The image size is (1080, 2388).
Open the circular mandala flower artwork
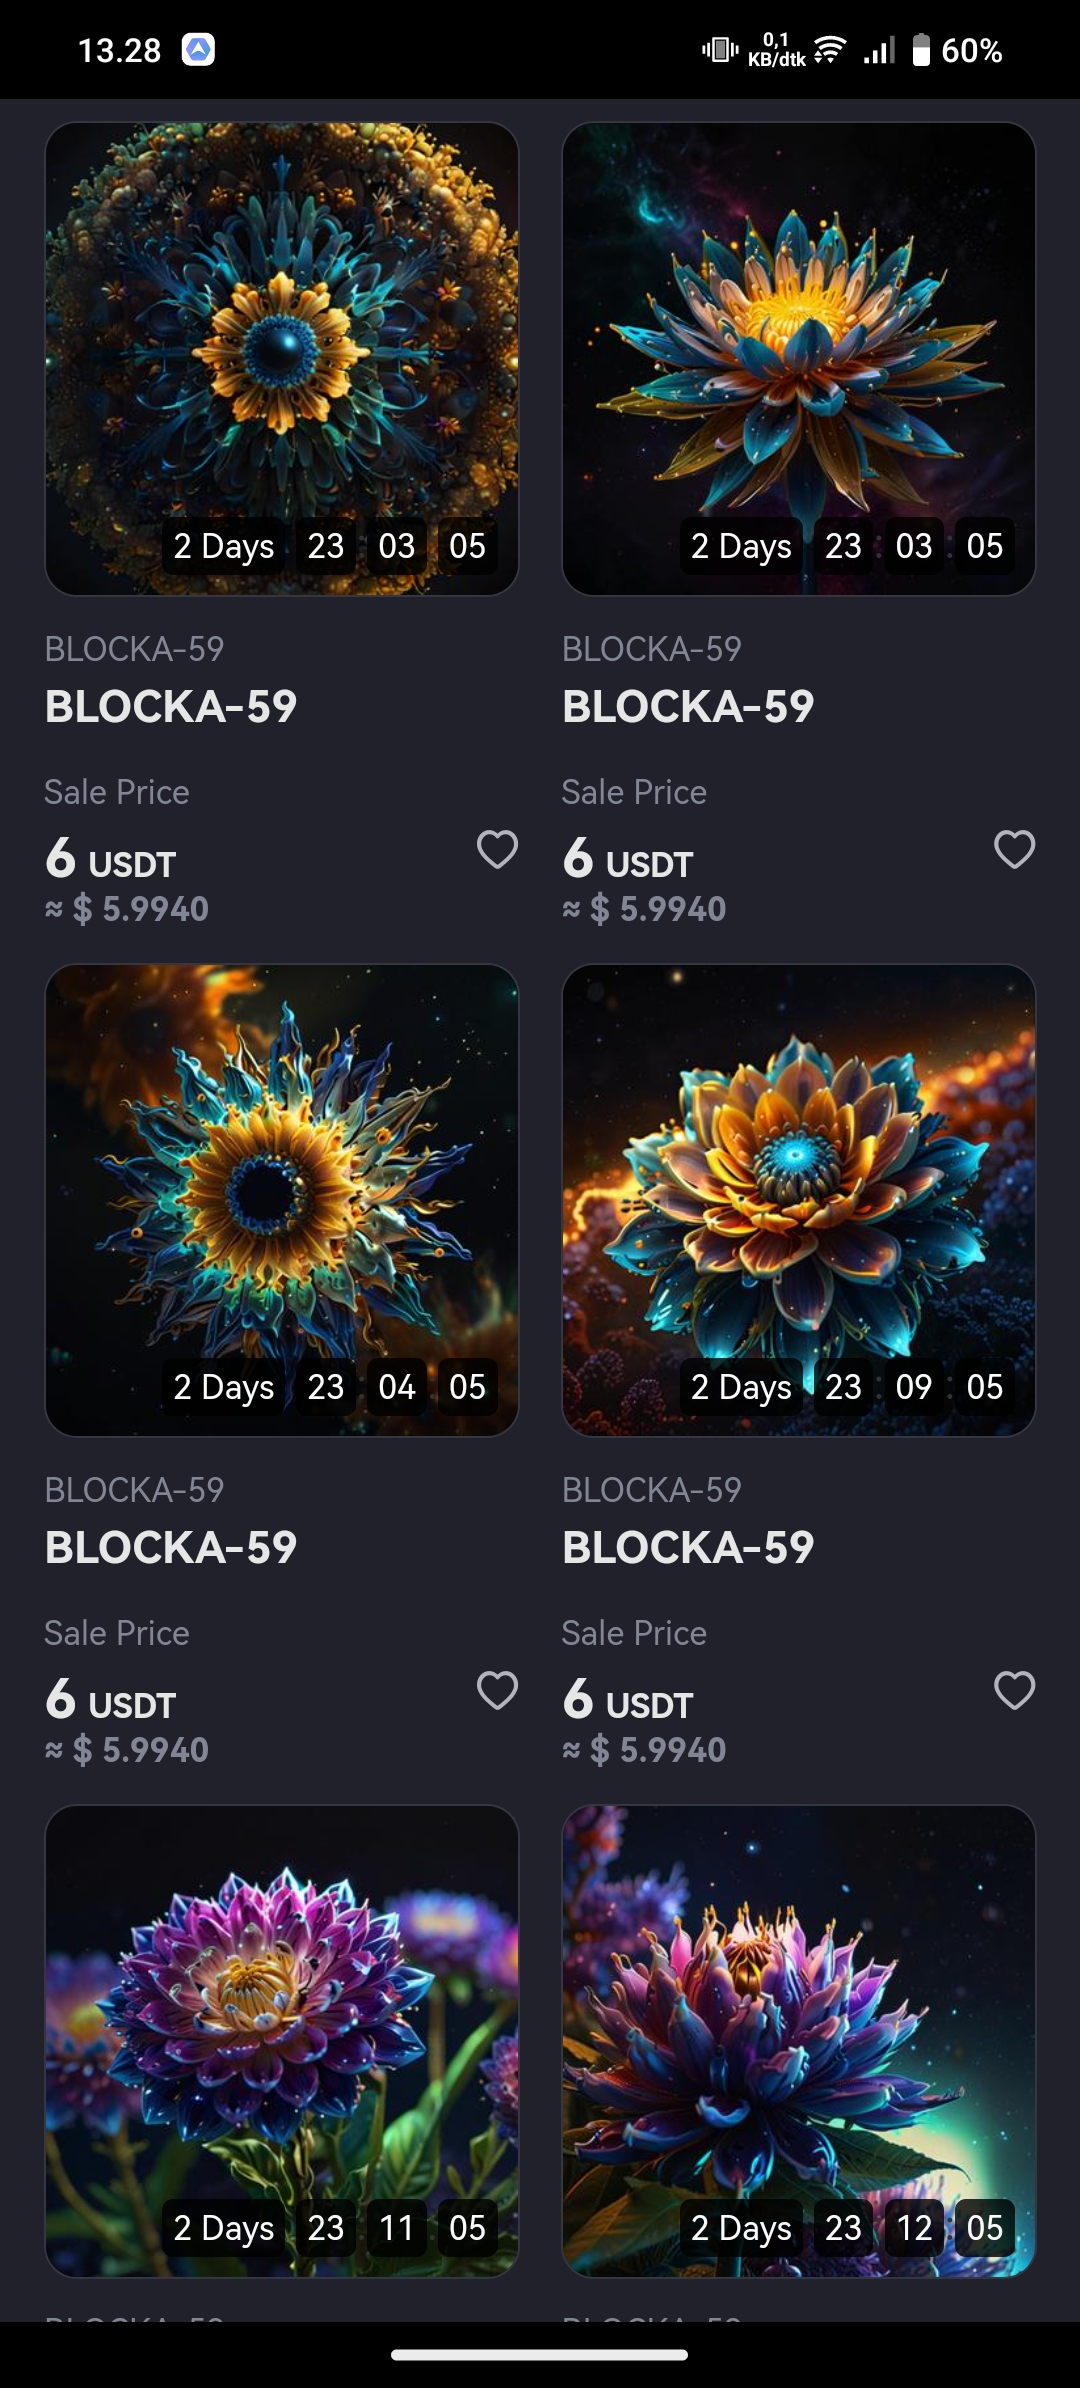tap(282, 359)
